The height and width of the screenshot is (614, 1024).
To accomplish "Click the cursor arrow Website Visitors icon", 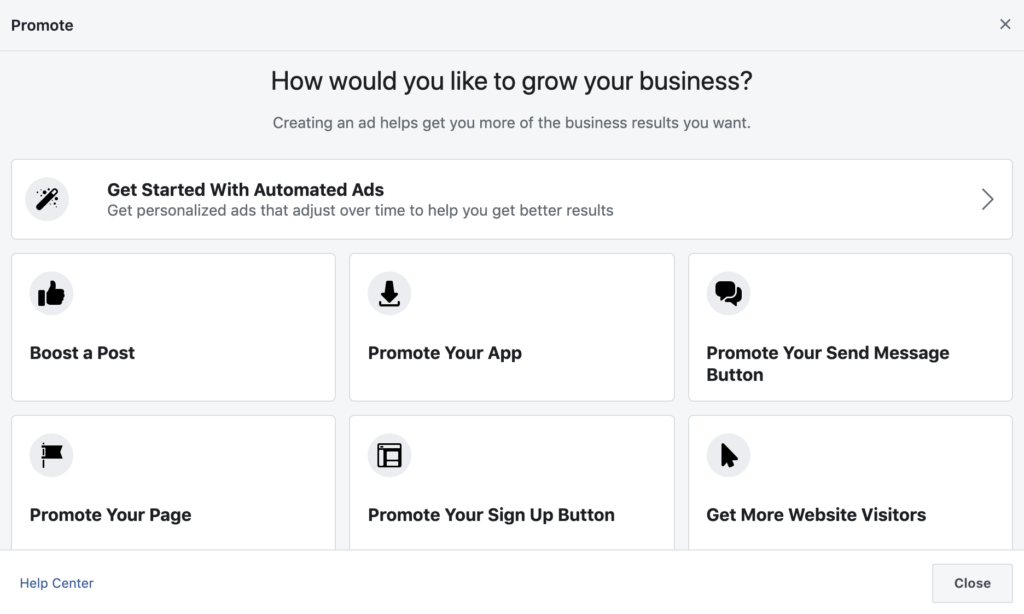I will (728, 455).
